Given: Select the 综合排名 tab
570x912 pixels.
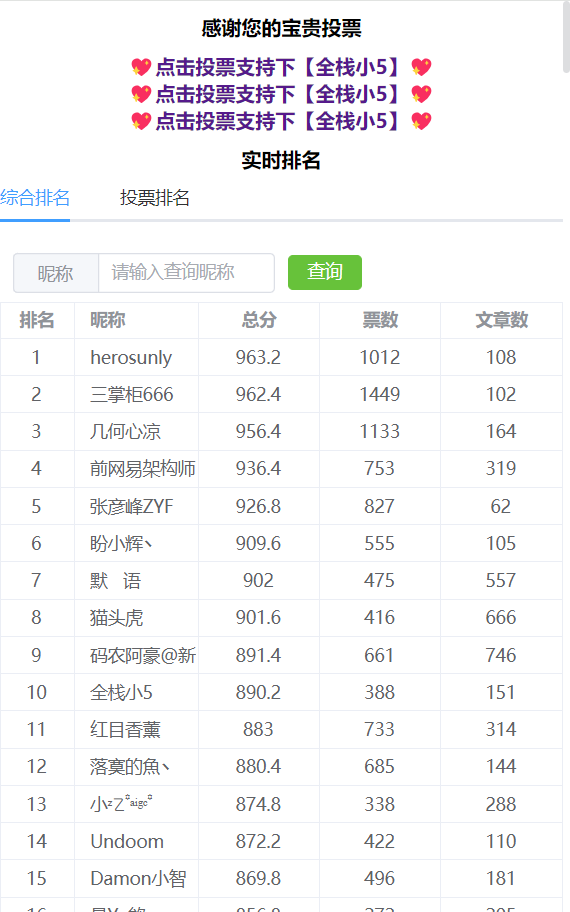Looking at the screenshot, I should [35, 198].
